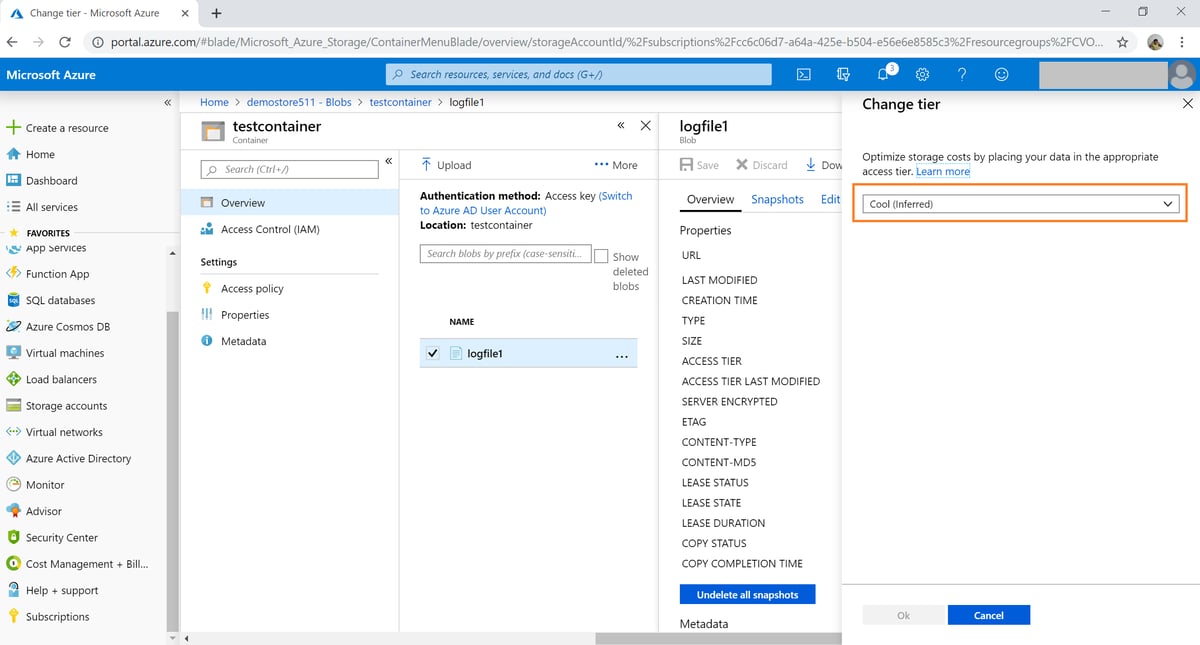1200x645 pixels.
Task: Open Azure Cosmos DB from the sidebar
Action: click(x=68, y=326)
